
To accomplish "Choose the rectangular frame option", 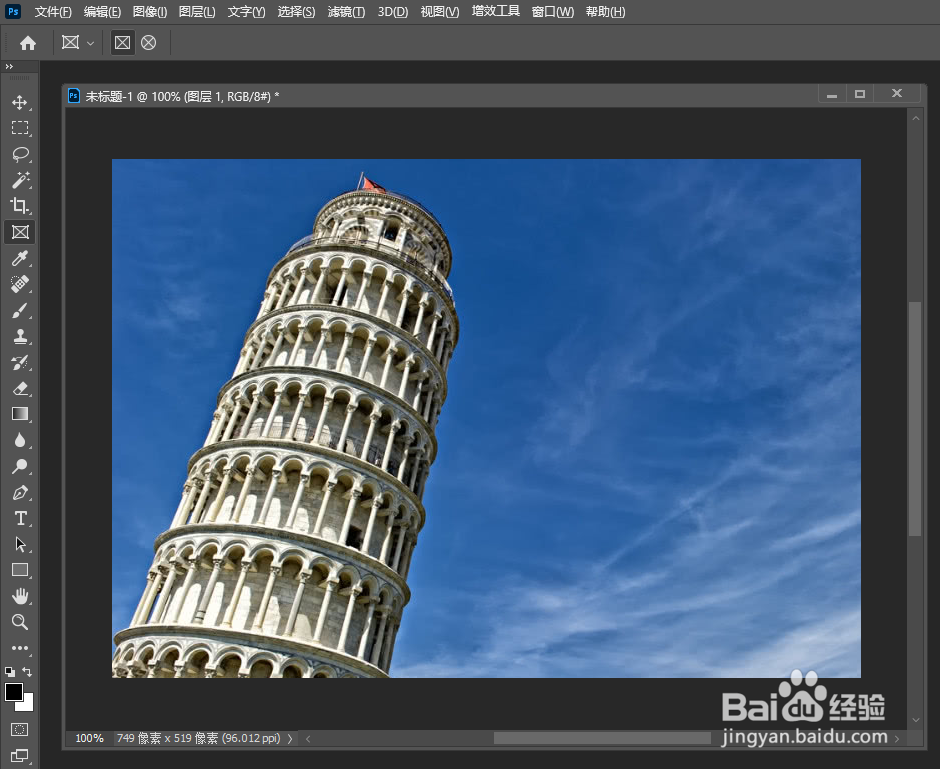I will (122, 43).
